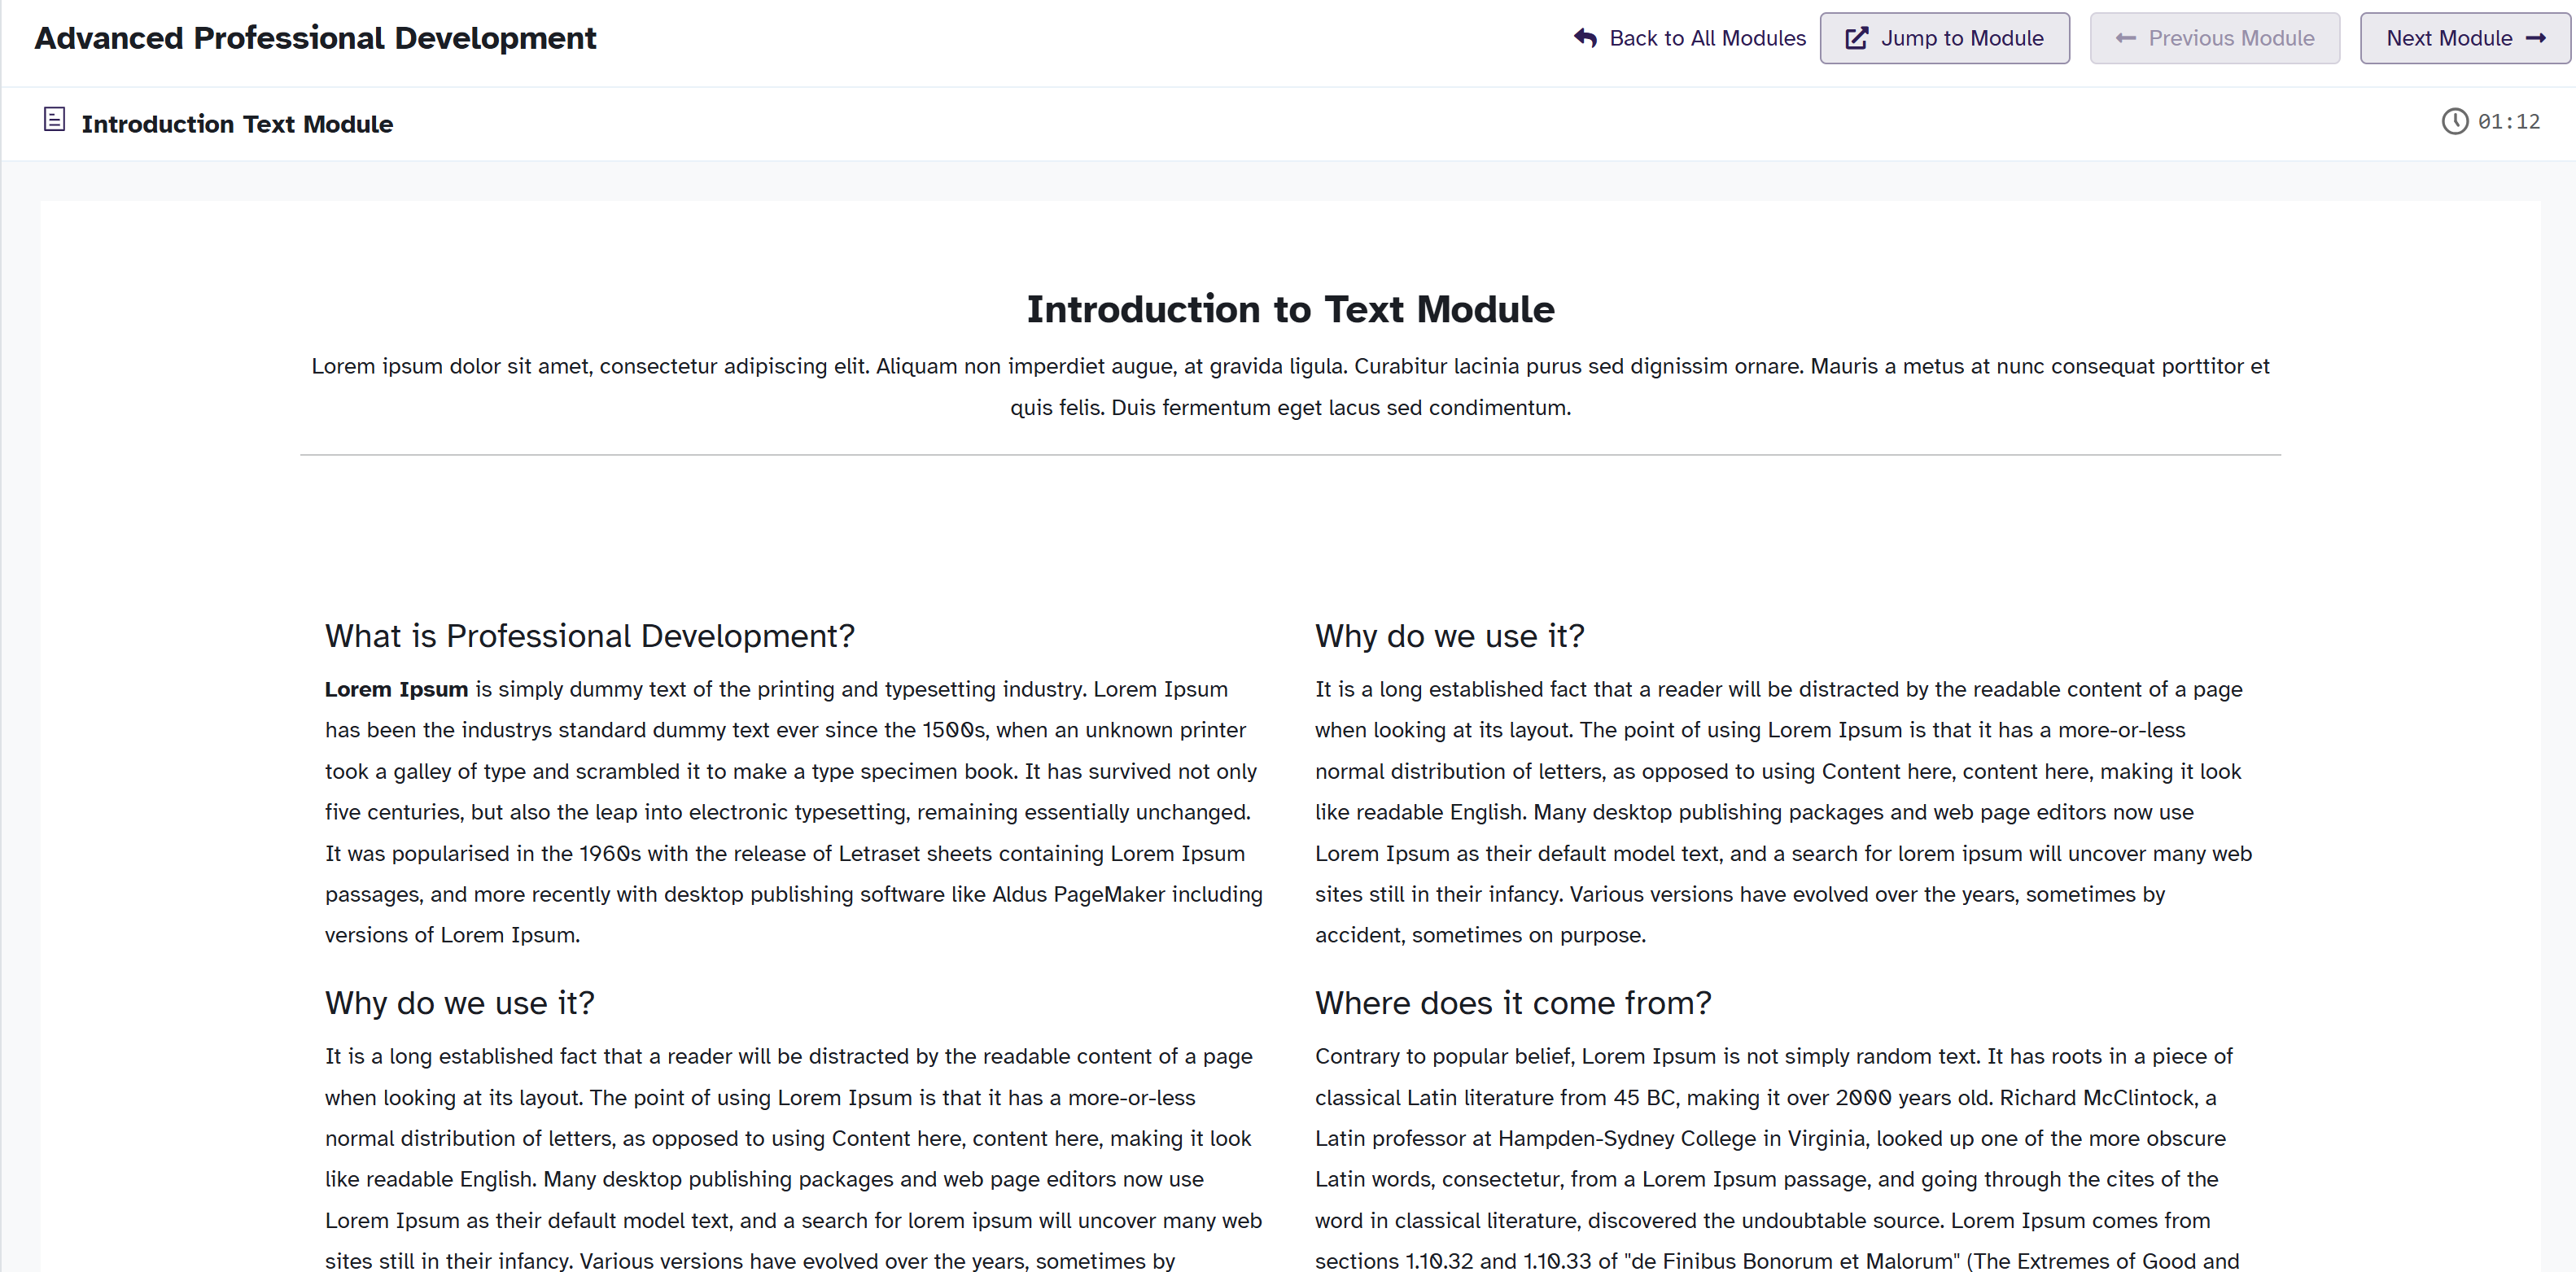Click the intro paragraph starting Lorem ipsum dolor
The image size is (2576, 1272).
(1290, 386)
